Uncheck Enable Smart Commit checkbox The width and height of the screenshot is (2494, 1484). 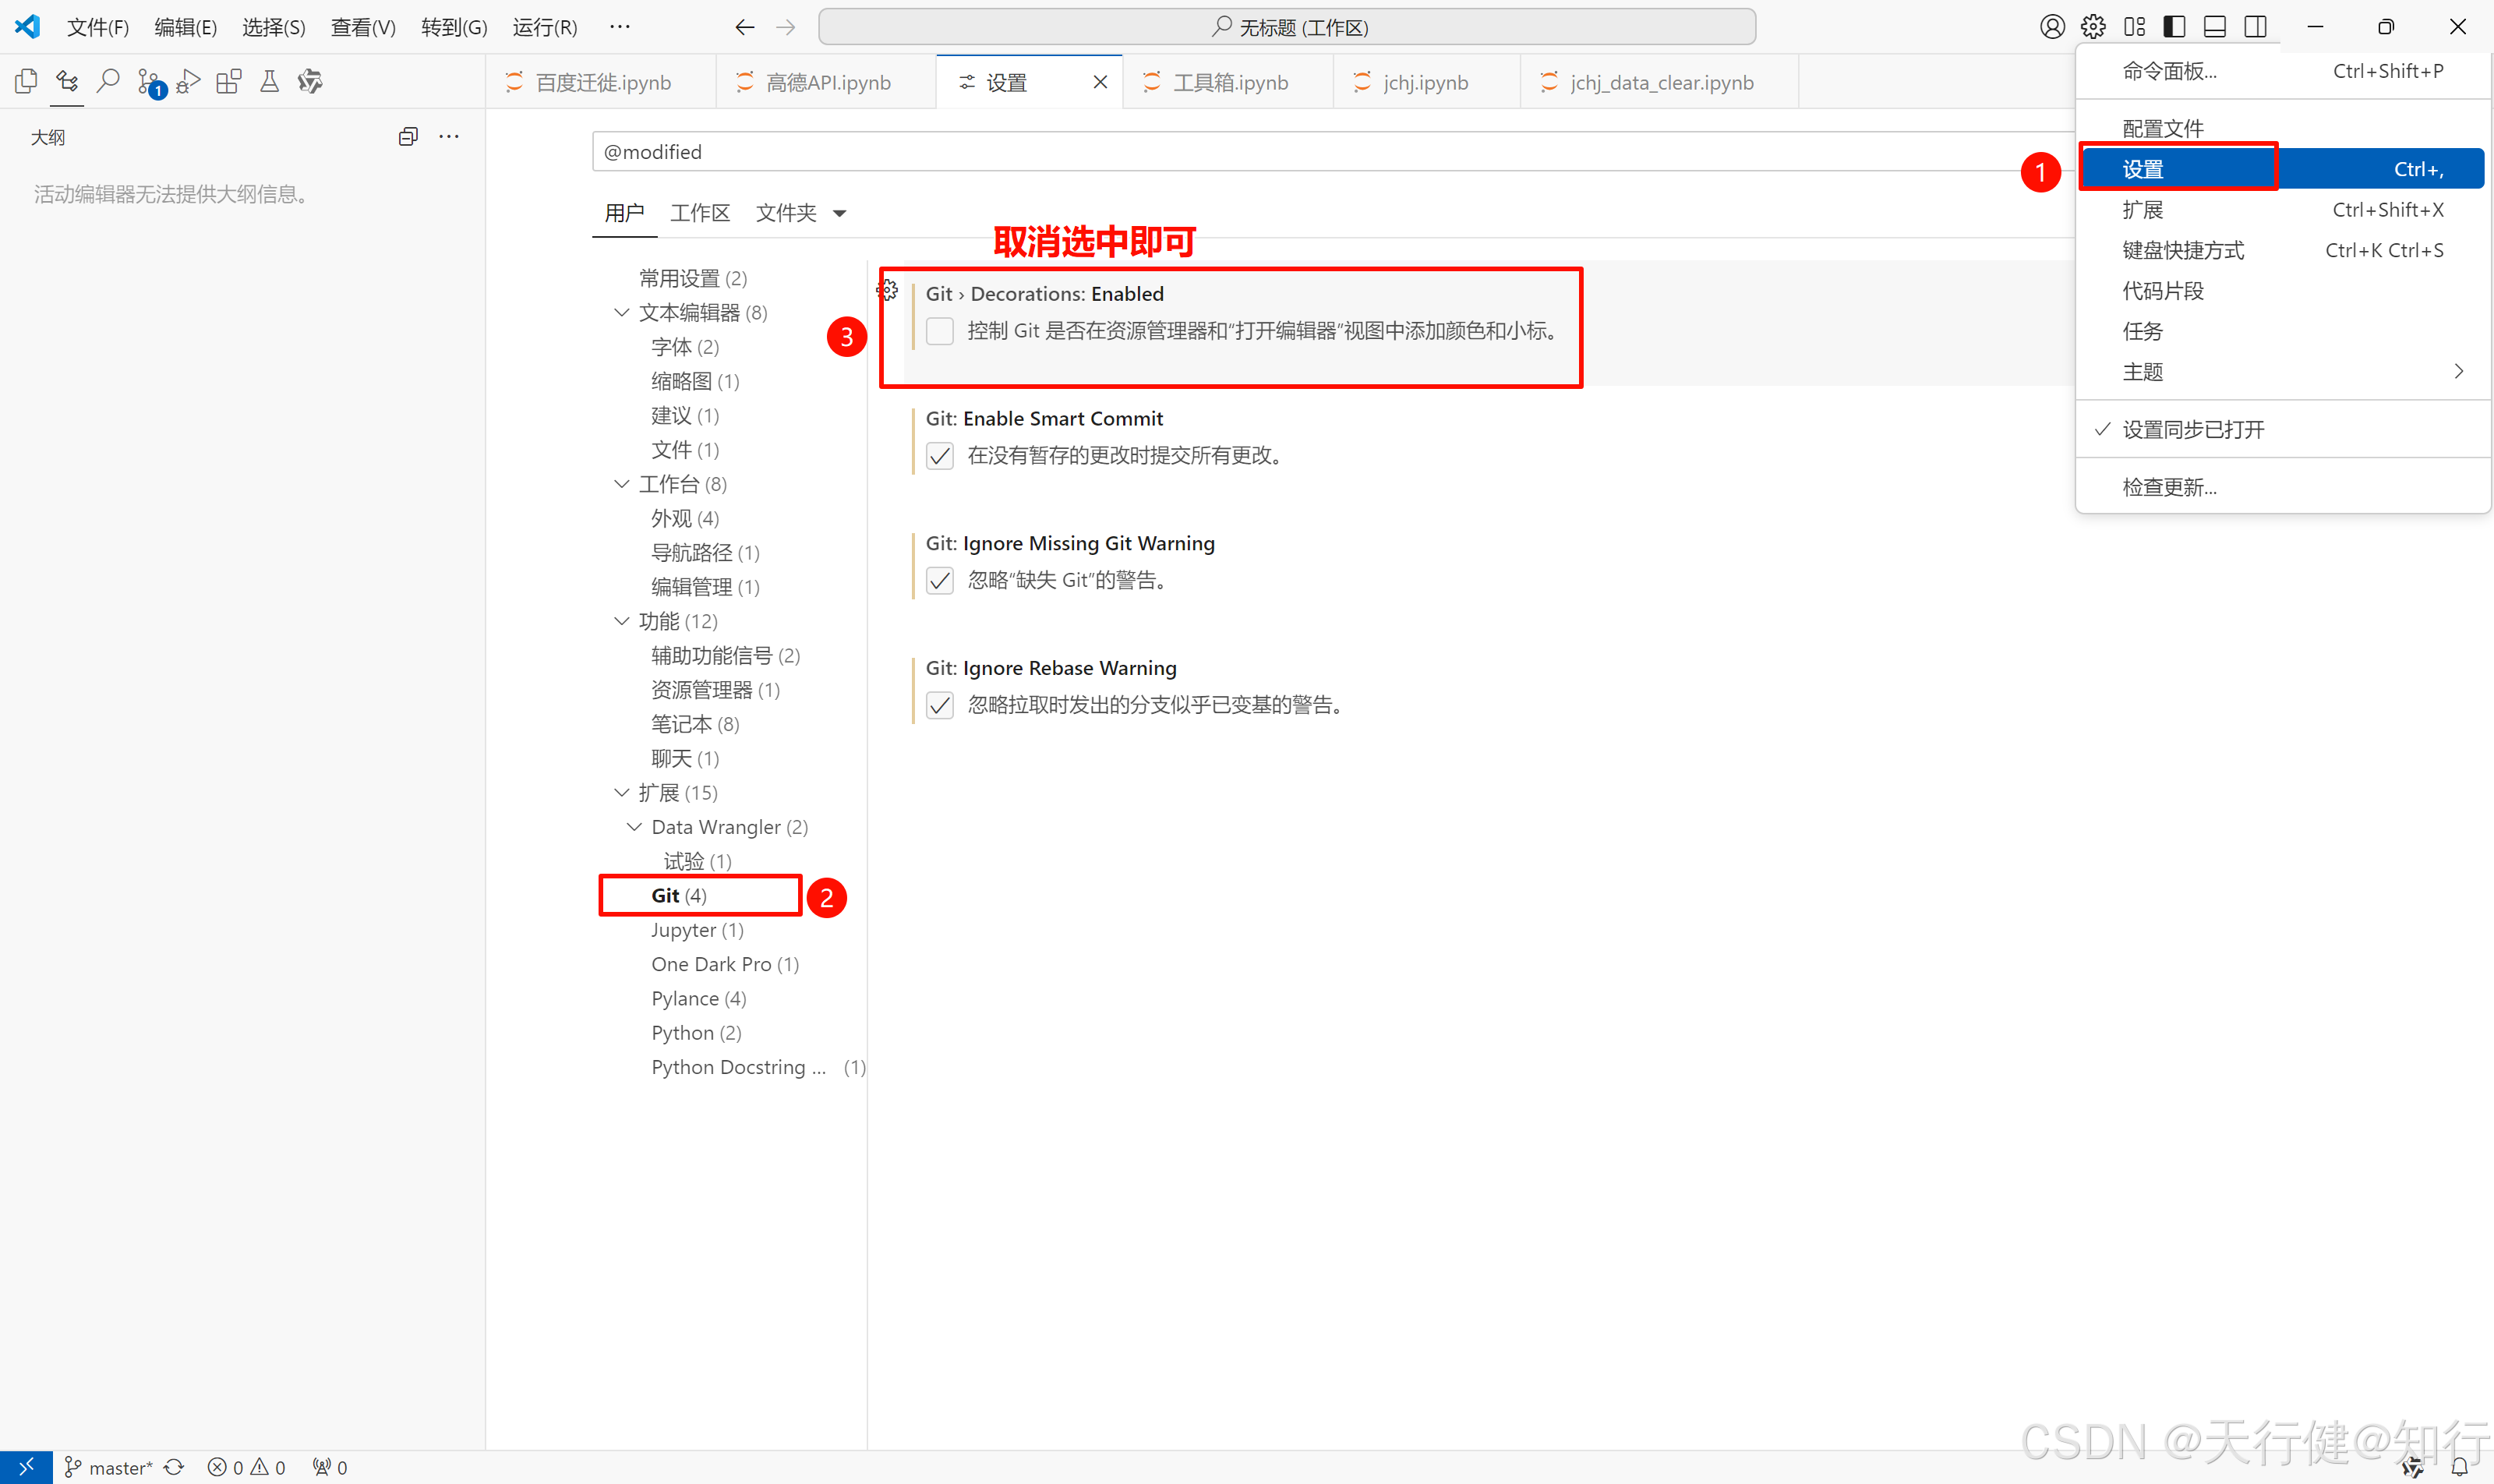[939, 456]
